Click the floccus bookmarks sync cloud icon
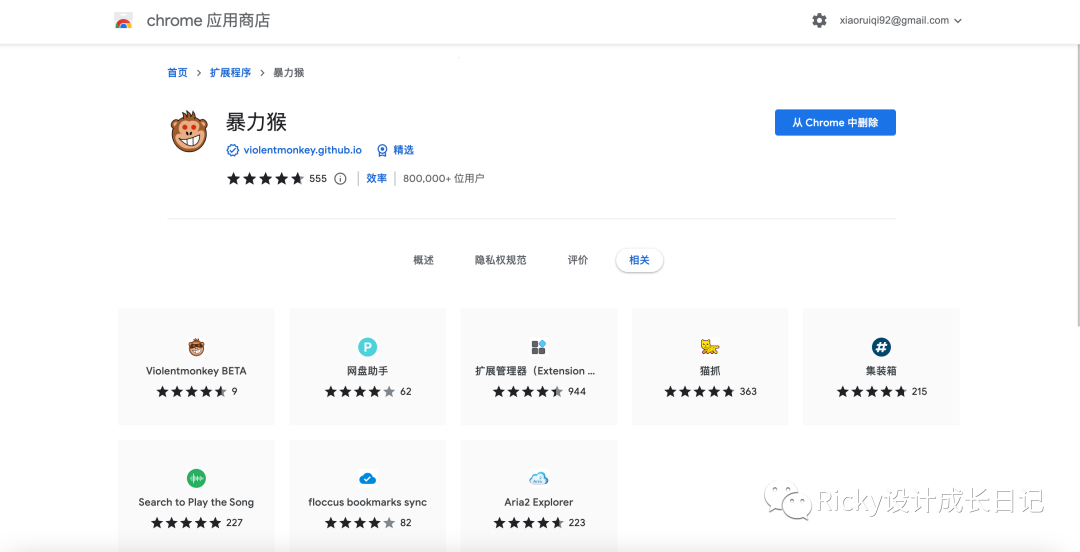This screenshot has height=552, width=1080. pos(368,478)
